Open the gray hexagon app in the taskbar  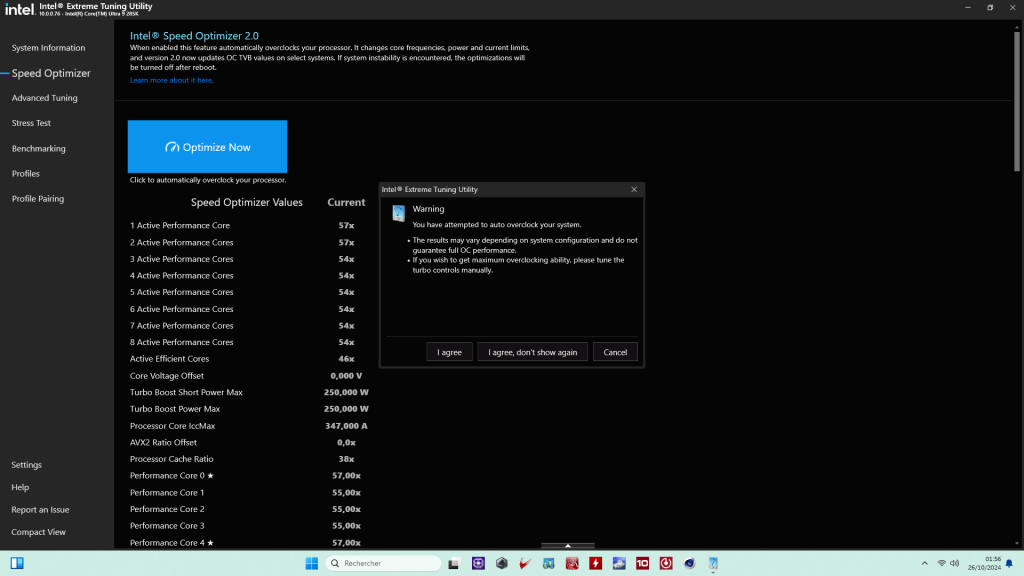(502, 563)
